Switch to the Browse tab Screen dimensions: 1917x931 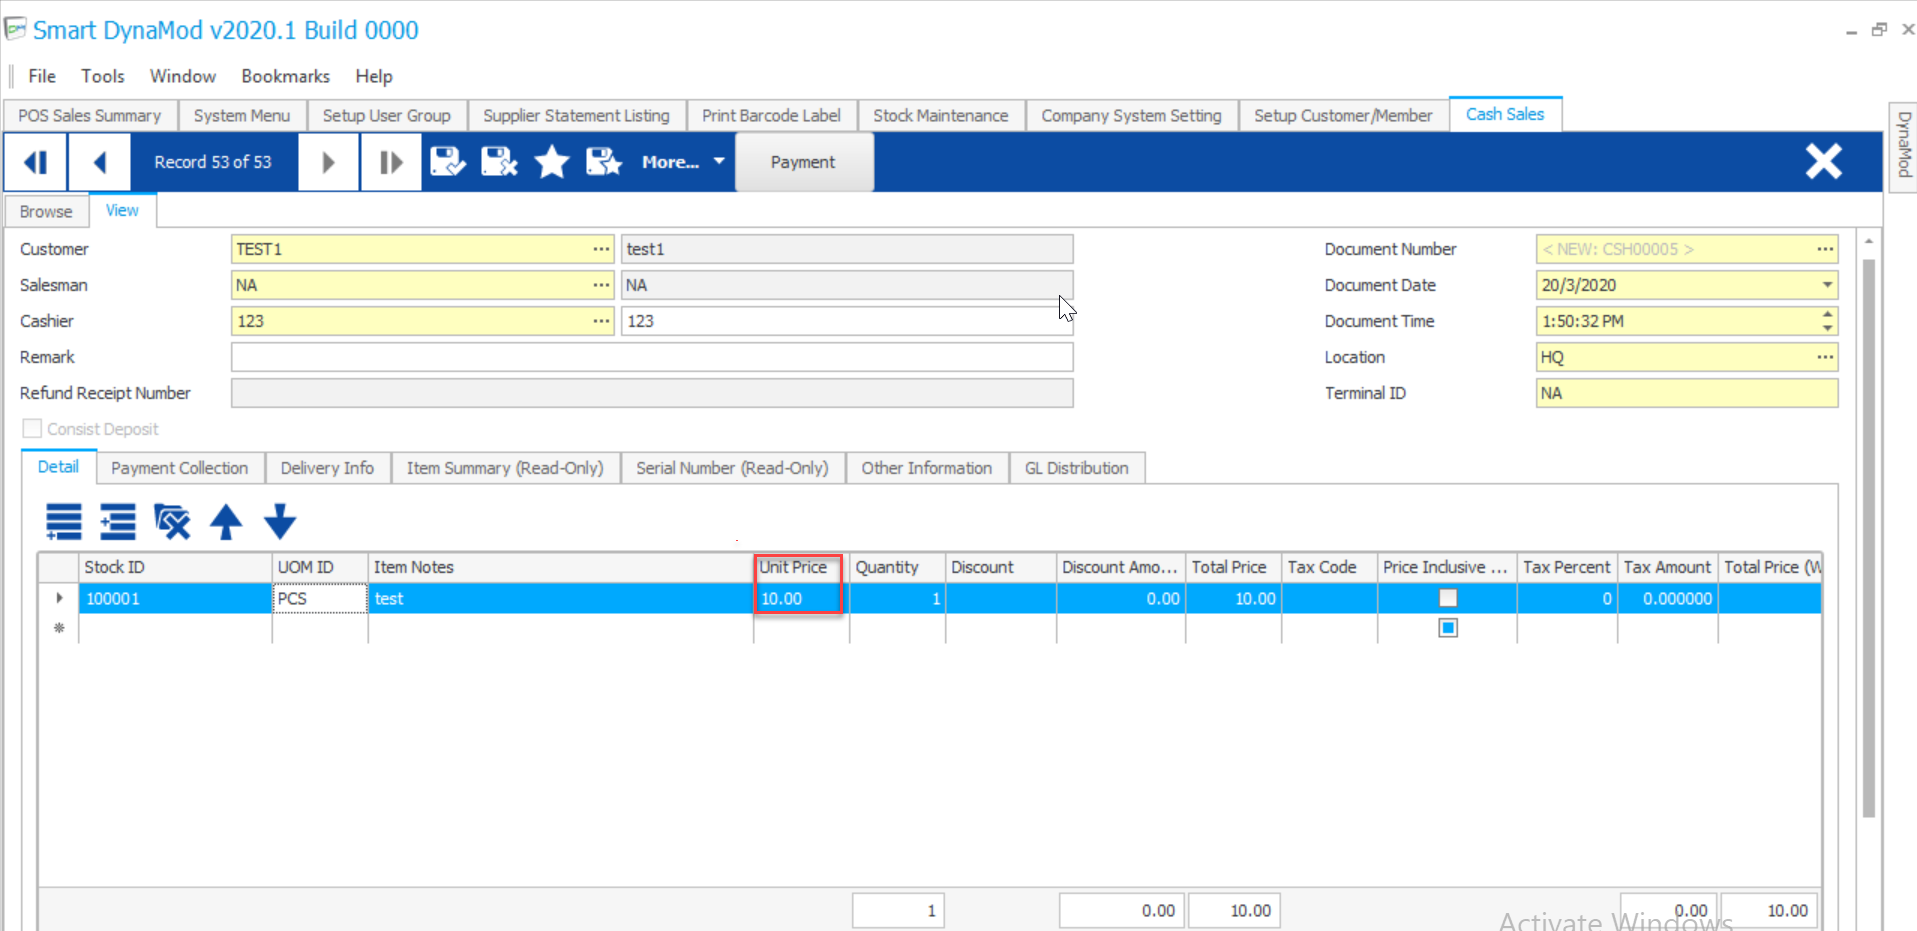coord(46,212)
